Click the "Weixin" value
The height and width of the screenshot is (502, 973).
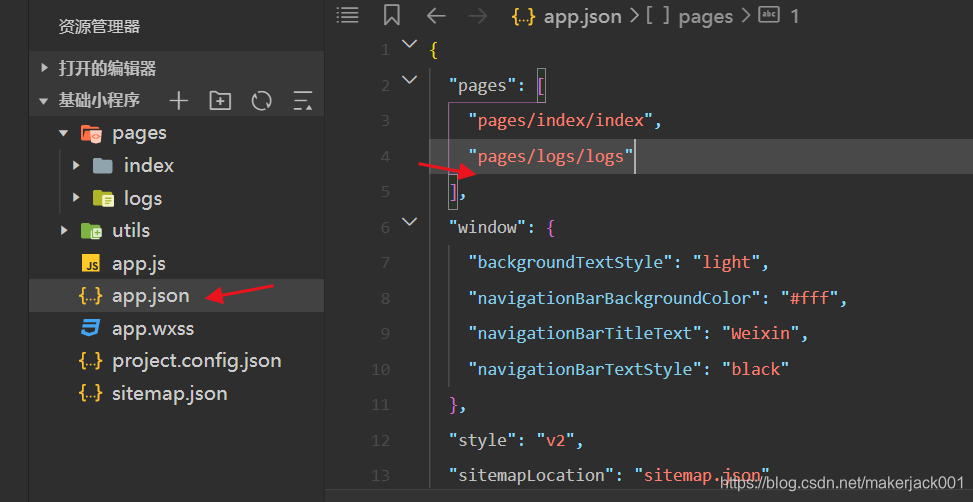pos(761,334)
